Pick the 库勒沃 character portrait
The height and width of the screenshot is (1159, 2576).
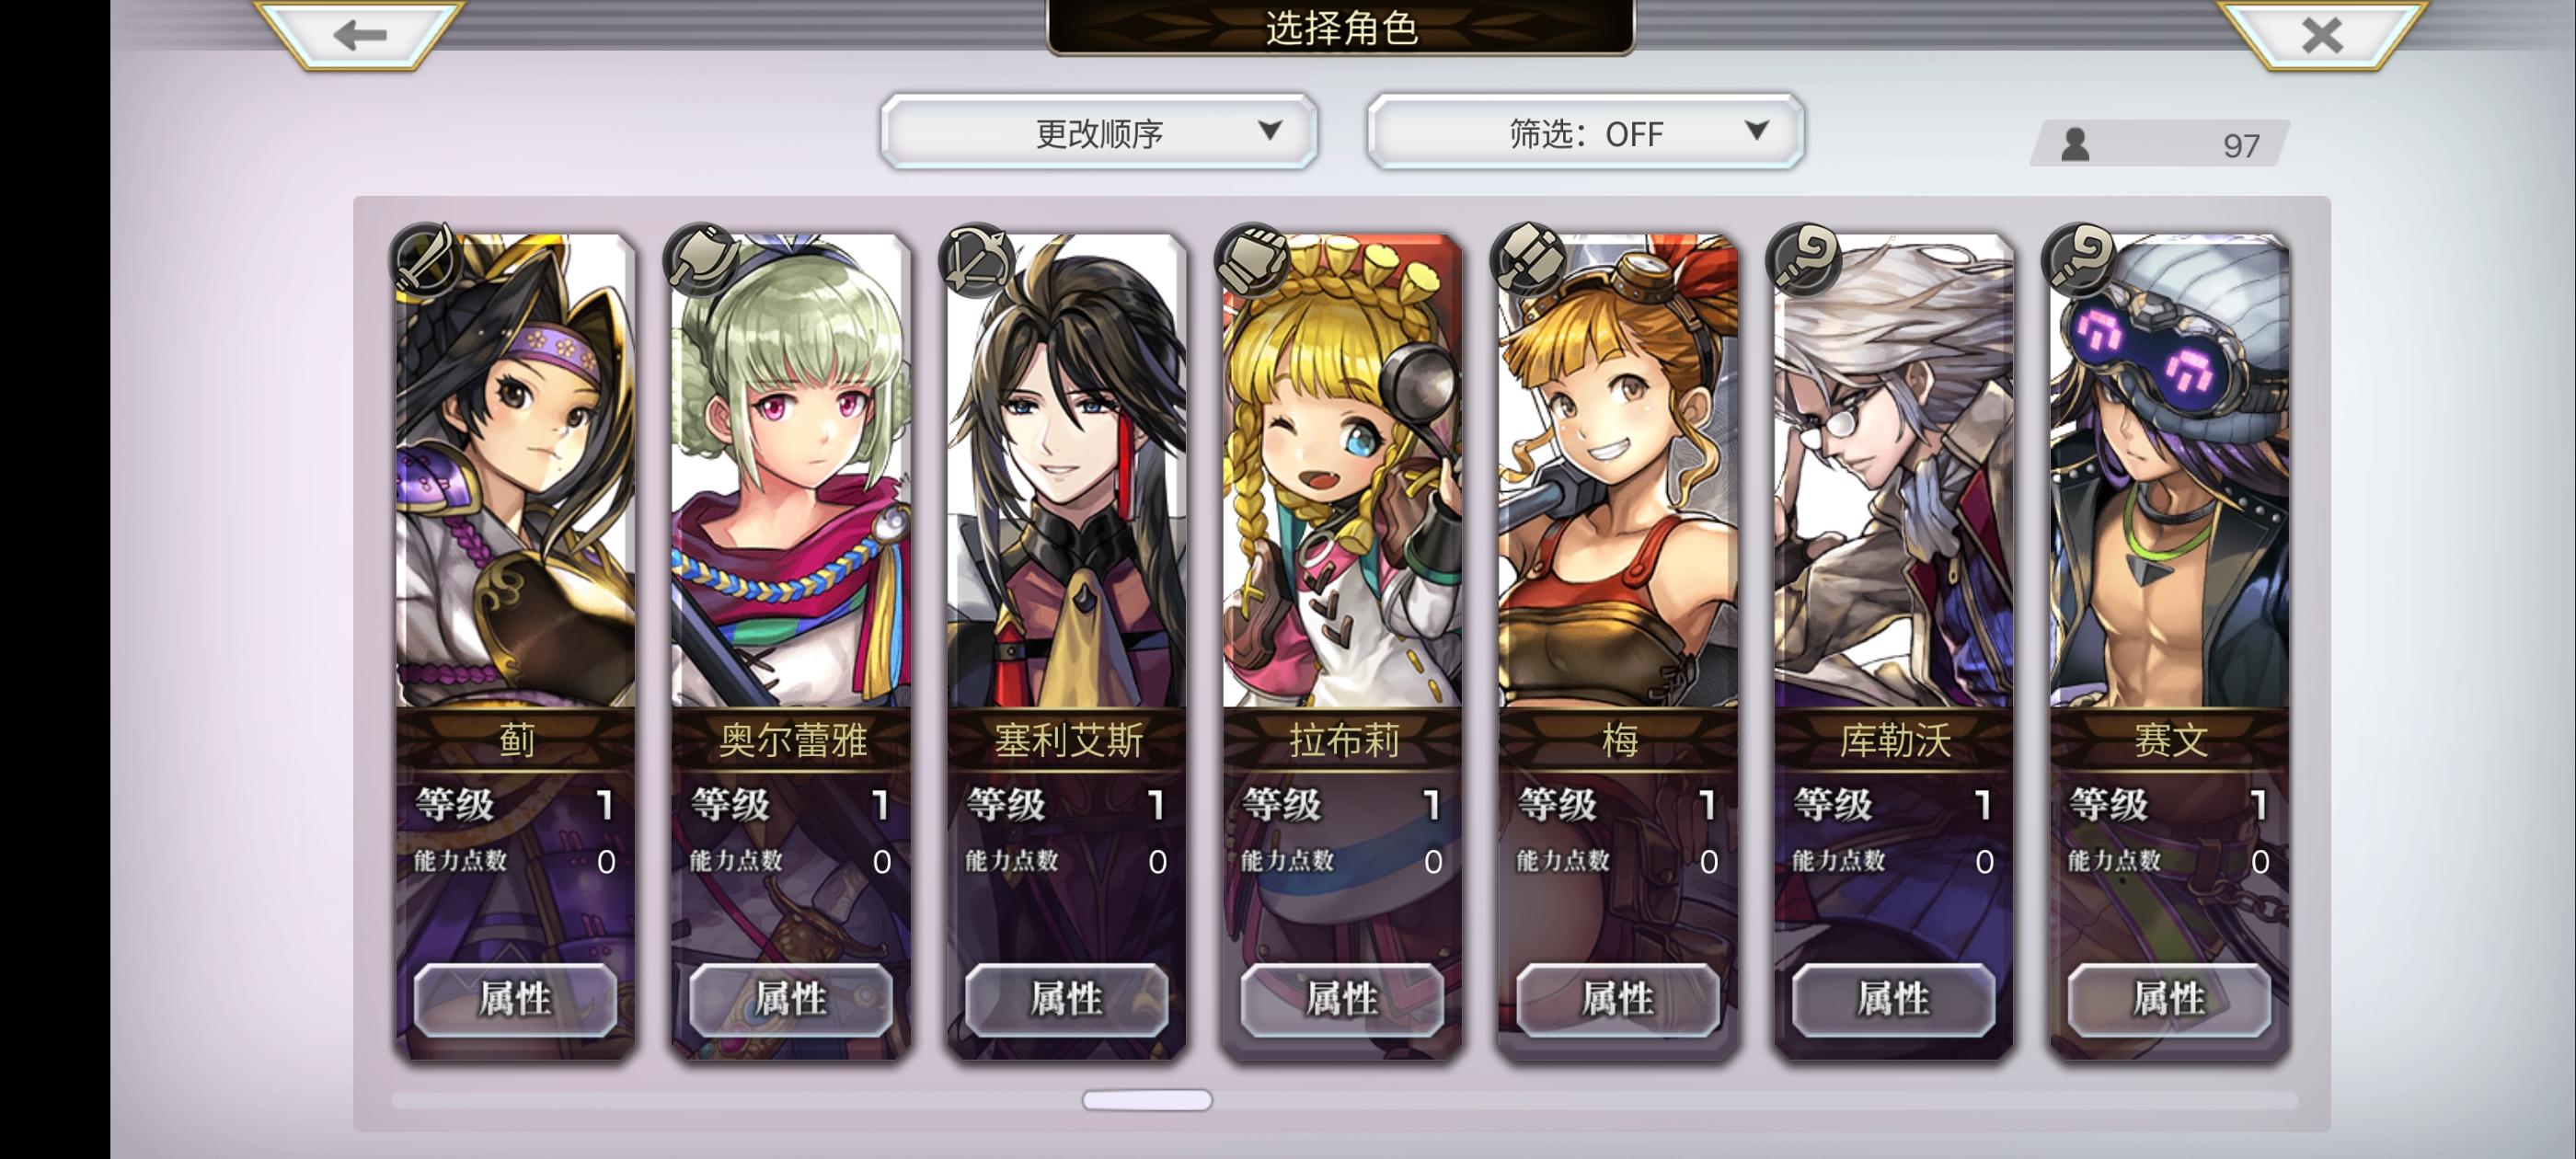click(x=1894, y=471)
